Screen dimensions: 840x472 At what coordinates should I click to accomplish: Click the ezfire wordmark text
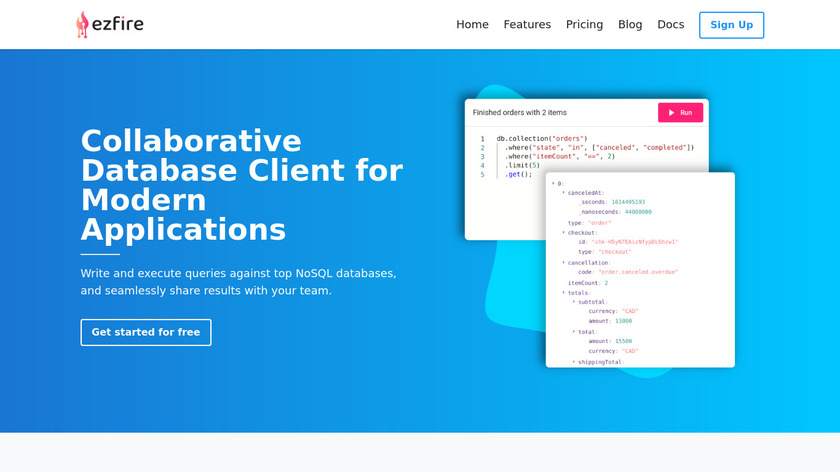tap(118, 24)
